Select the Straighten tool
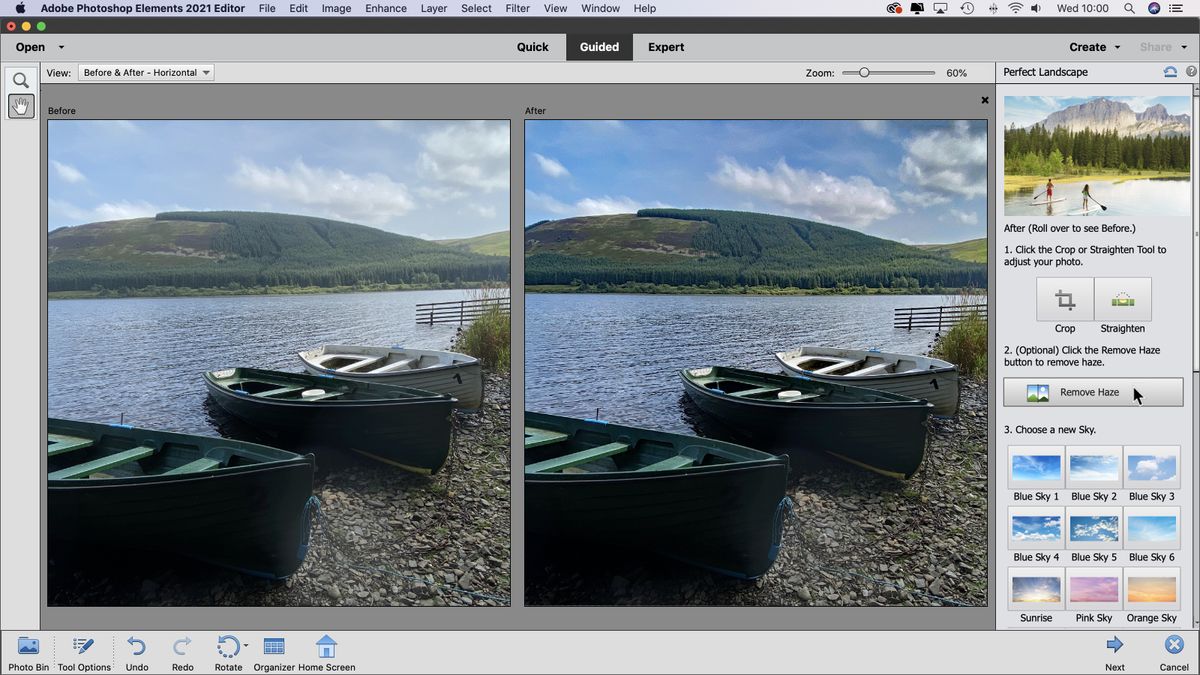The image size is (1200, 675). (x=1122, y=300)
